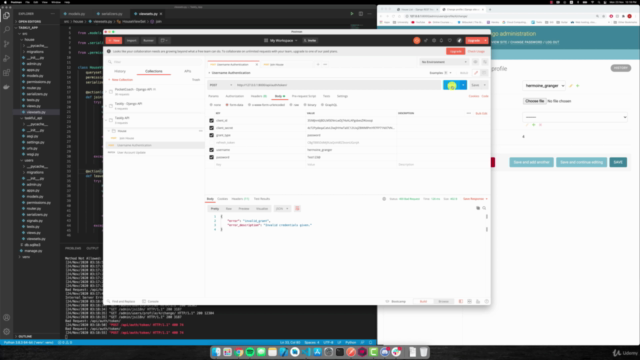
Task: Copy response body to clipboard icon
Action: (x=478, y=208)
